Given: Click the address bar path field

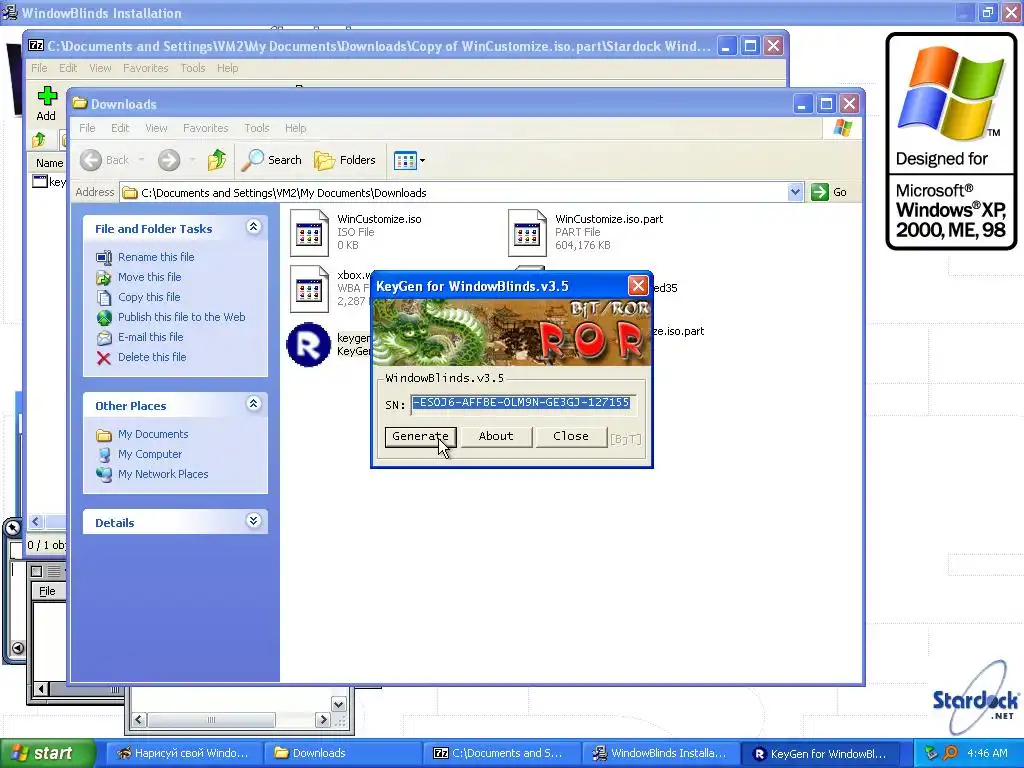Looking at the screenshot, I should (454, 193).
